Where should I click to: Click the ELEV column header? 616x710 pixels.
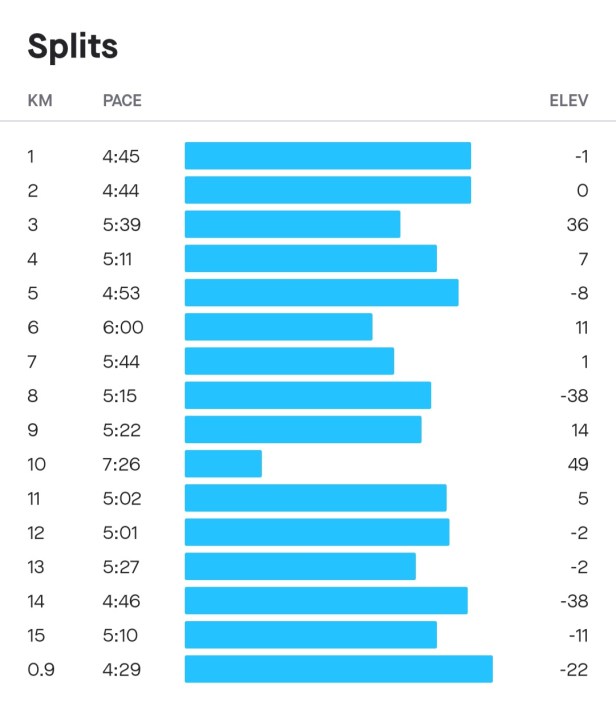(x=569, y=101)
